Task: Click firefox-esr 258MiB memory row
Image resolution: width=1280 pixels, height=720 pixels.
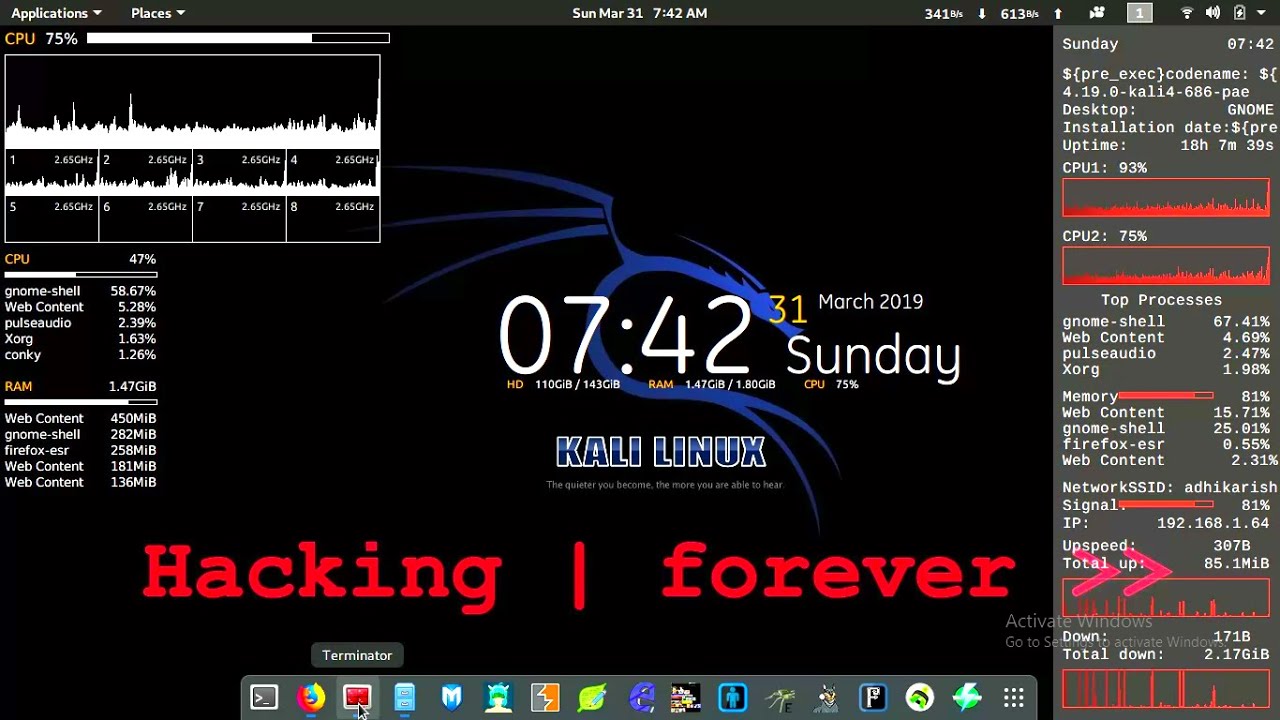Action: click(x=80, y=450)
